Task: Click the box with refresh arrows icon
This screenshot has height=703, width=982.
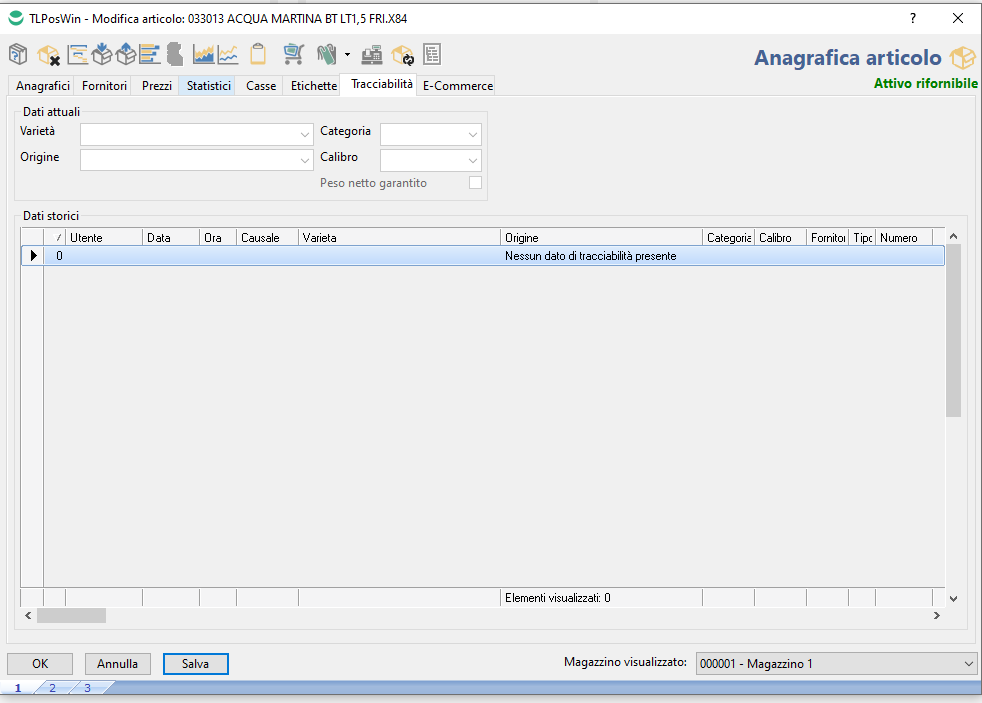Action: (x=403, y=54)
